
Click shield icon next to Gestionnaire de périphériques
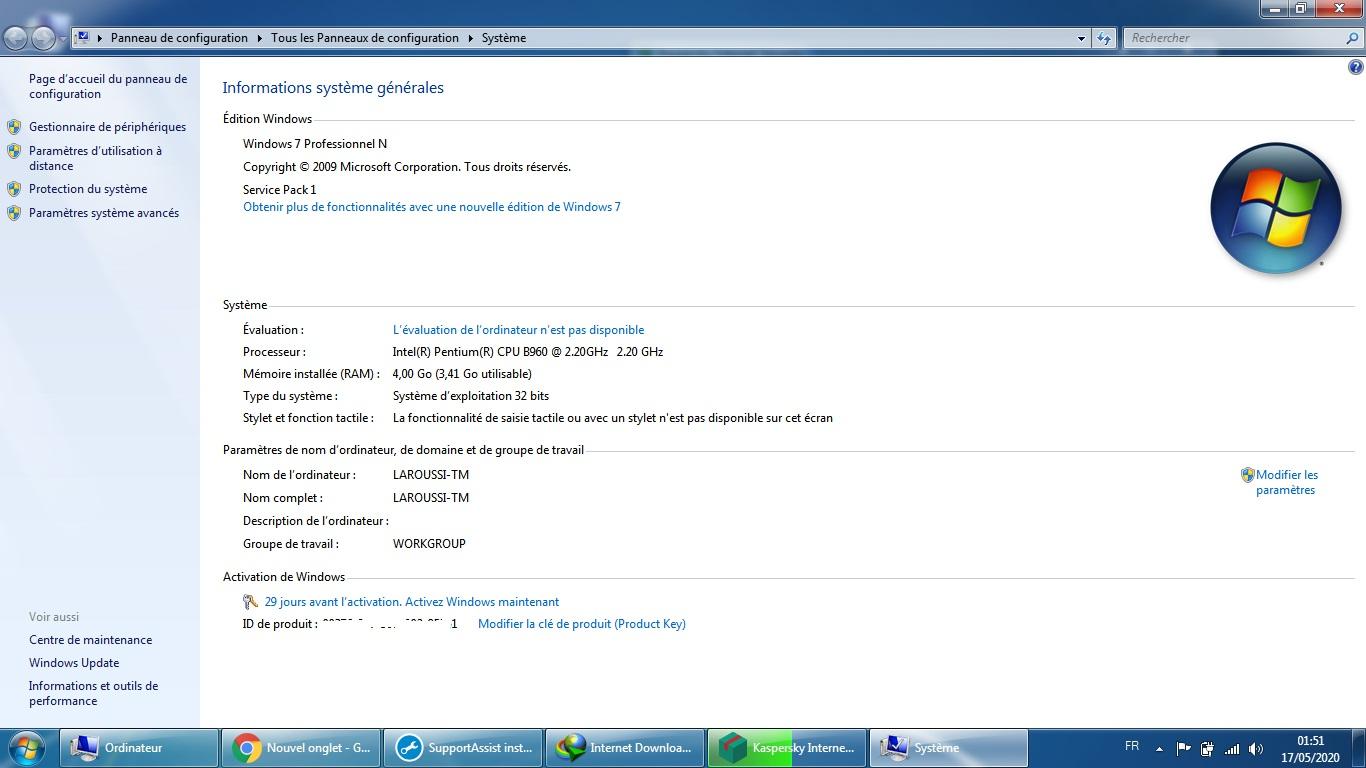[14, 127]
